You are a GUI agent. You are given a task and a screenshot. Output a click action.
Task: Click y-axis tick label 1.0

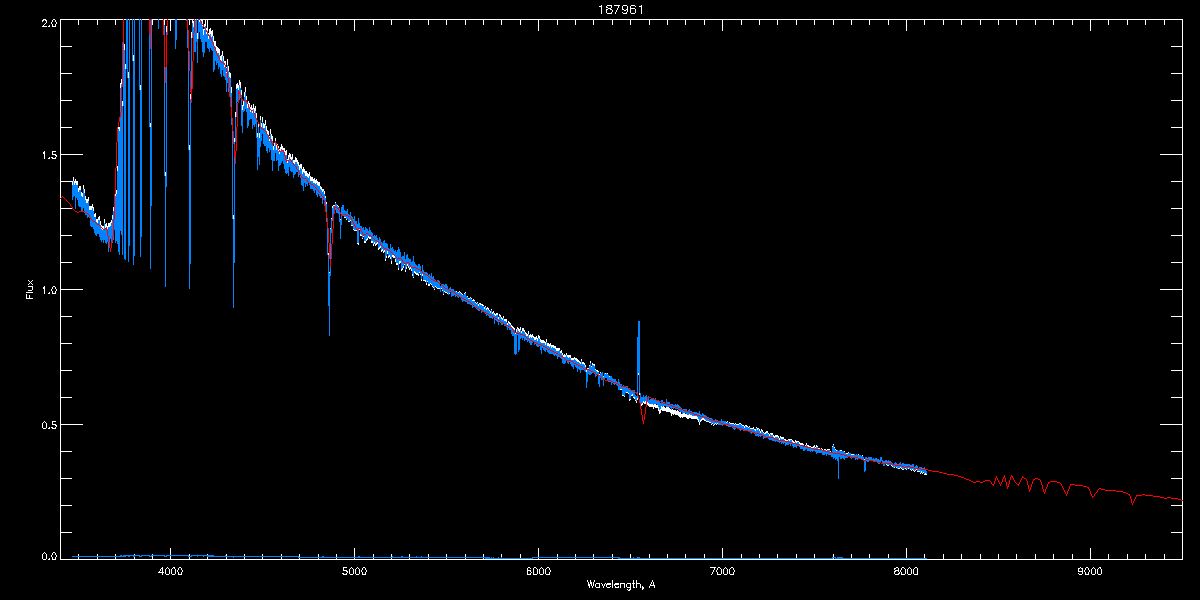pyautogui.click(x=48, y=290)
